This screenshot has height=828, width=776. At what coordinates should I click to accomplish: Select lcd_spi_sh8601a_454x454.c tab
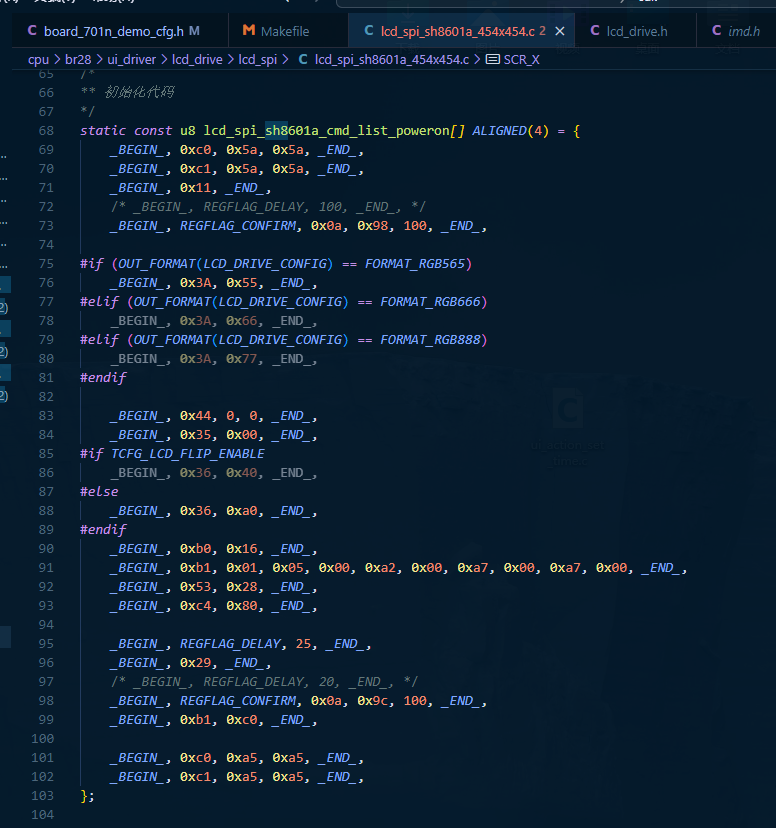457,31
